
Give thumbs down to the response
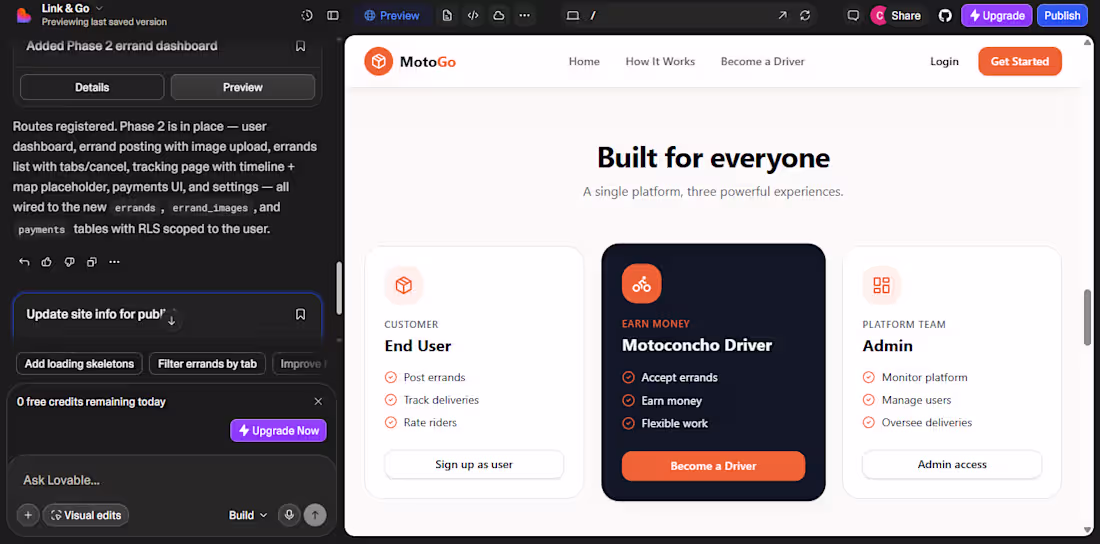pyautogui.click(x=69, y=262)
